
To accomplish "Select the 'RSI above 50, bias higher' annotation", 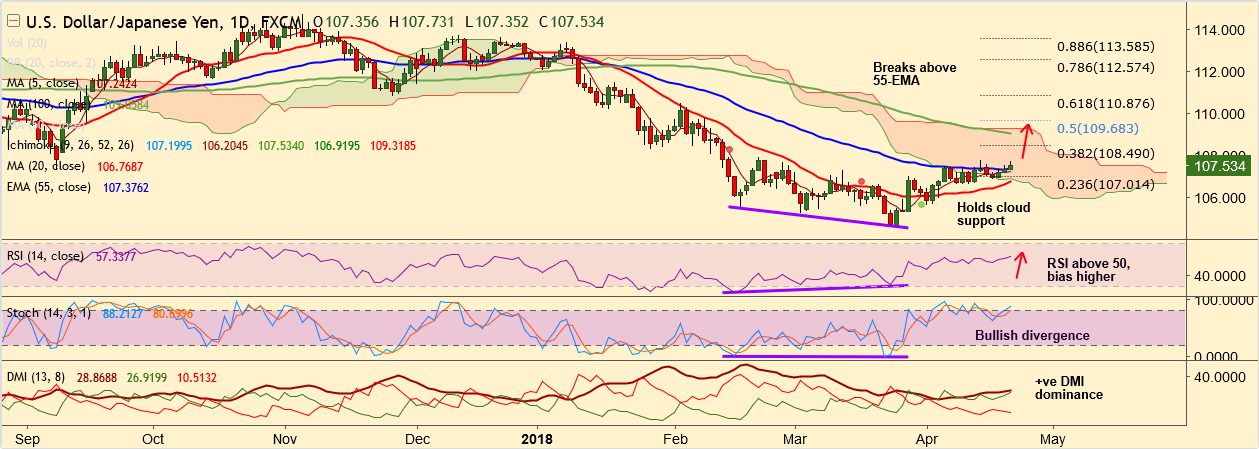I will pyautogui.click(x=1089, y=269).
